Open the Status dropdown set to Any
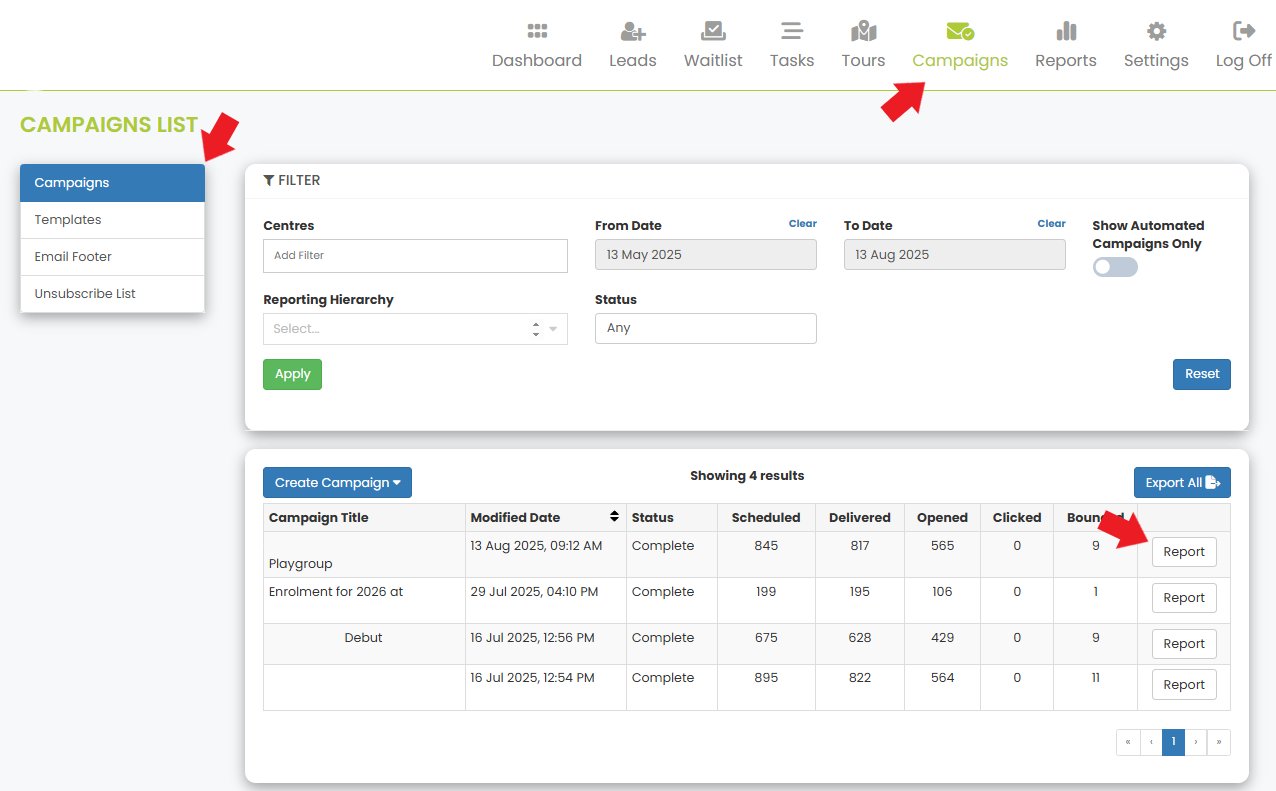 pos(705,329)
